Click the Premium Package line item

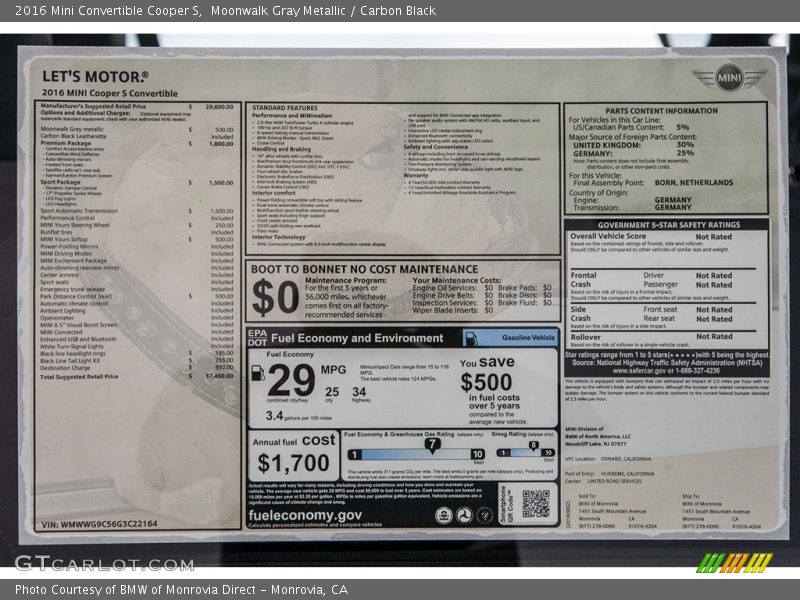pos(137,144)
